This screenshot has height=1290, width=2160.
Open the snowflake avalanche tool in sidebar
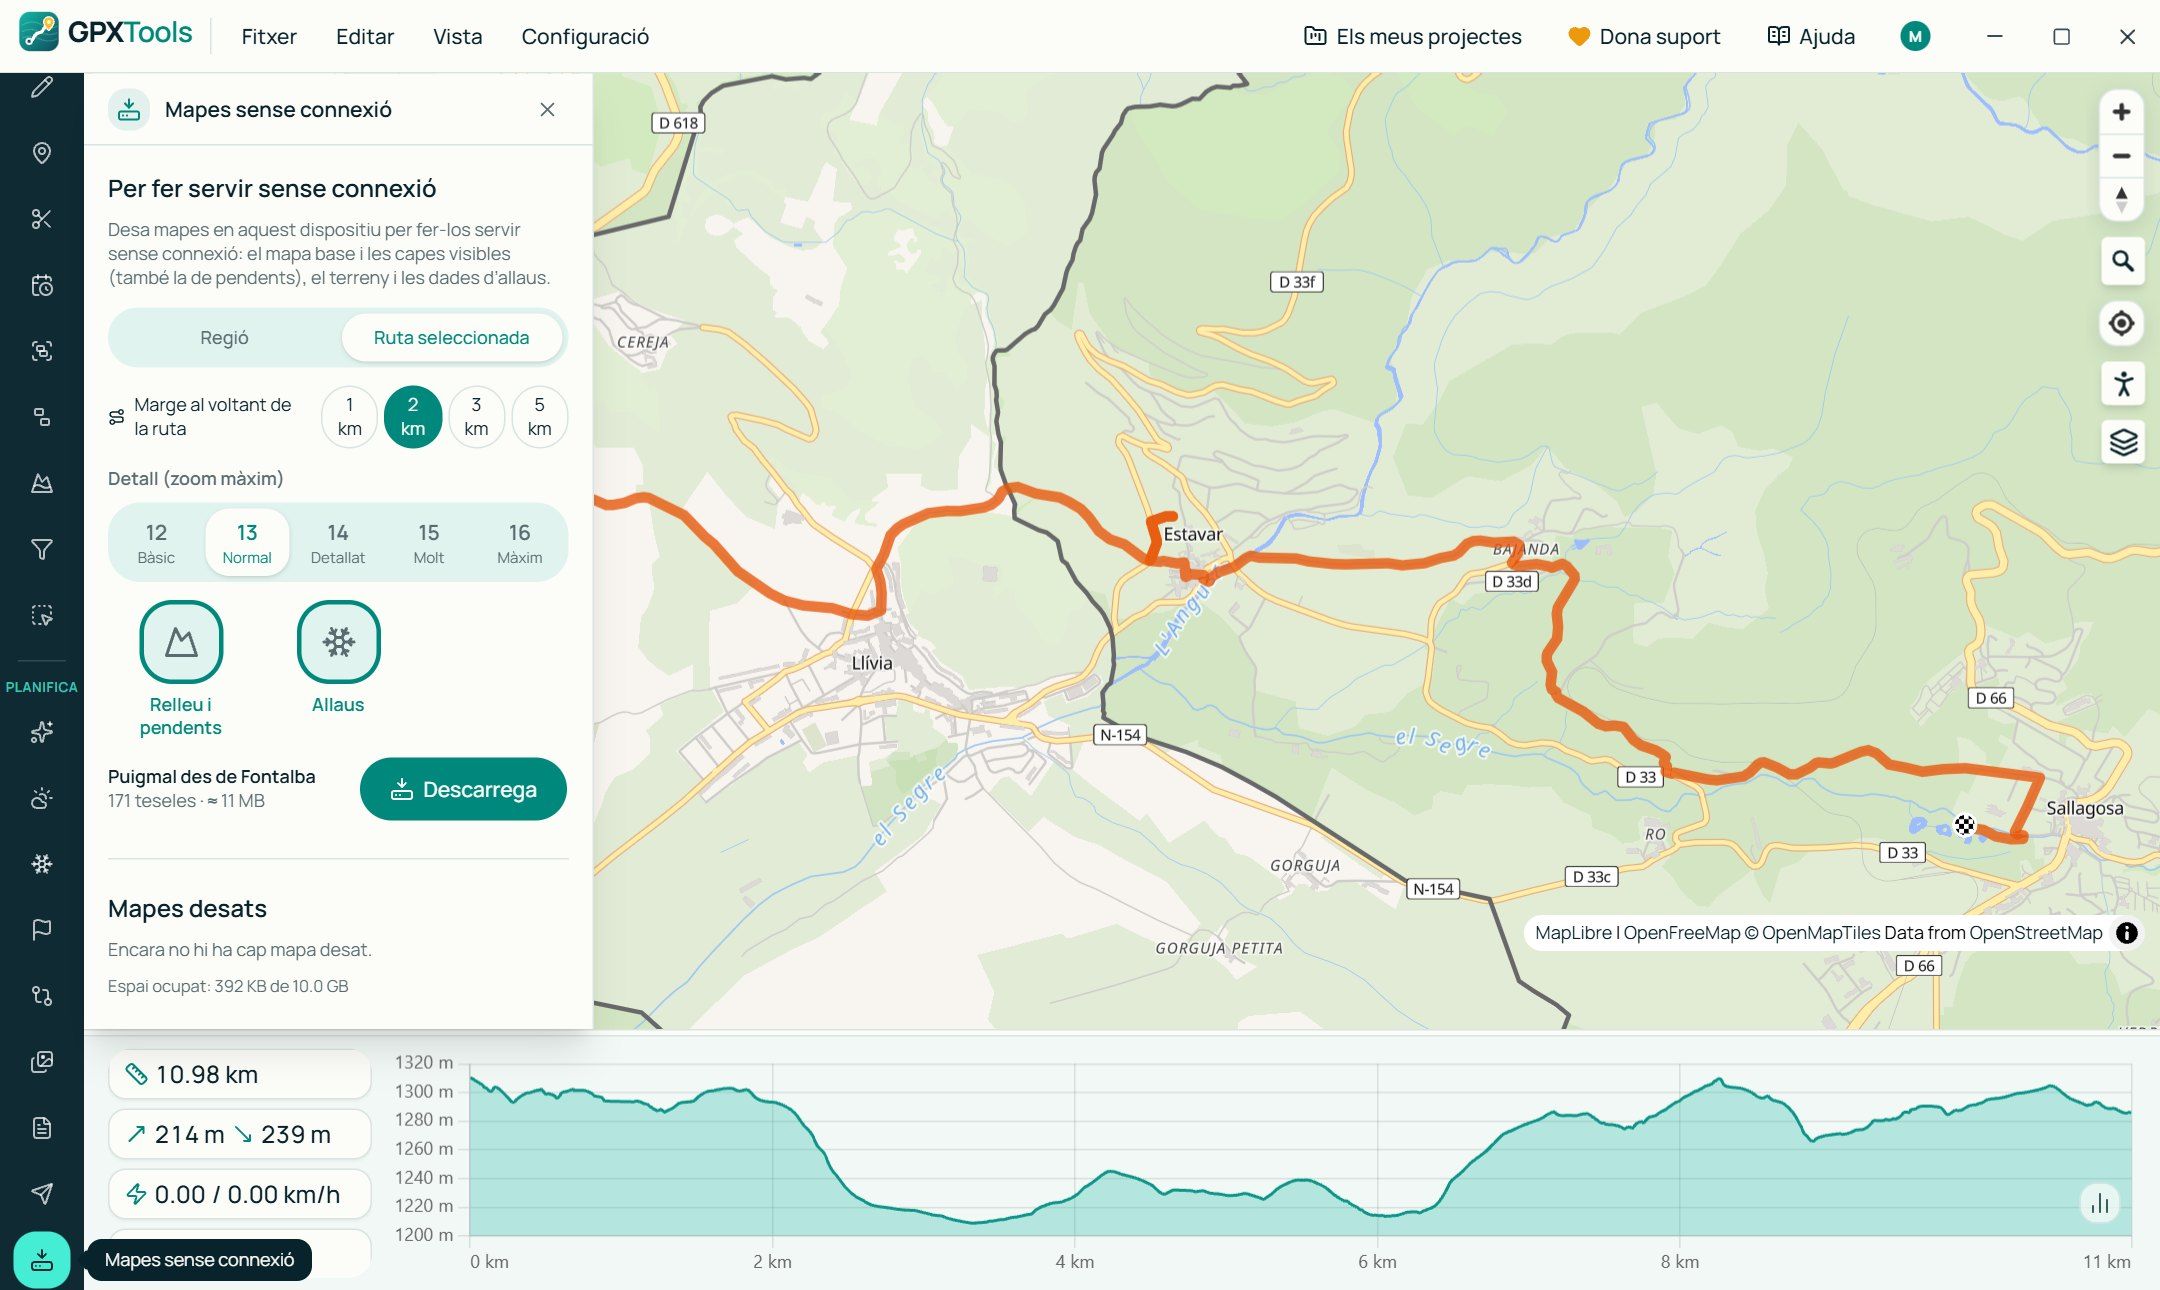(41, 864)
